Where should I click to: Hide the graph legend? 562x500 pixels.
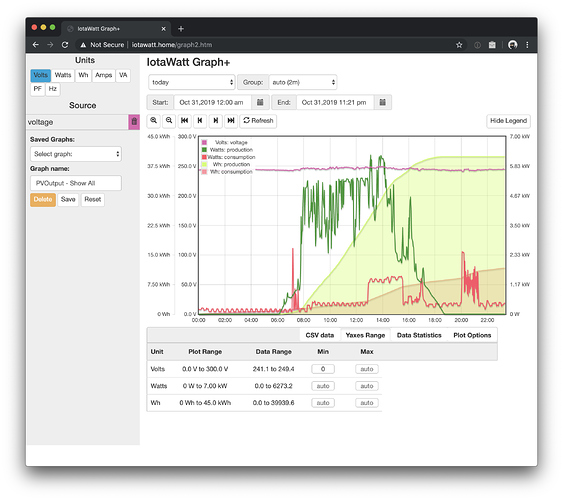pos(508,121)
